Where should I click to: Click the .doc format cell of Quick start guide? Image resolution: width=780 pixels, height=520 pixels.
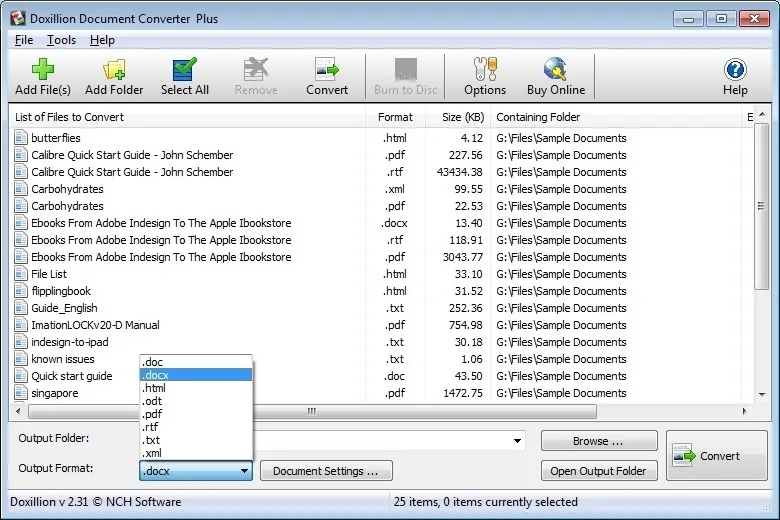tap(394, 376)
